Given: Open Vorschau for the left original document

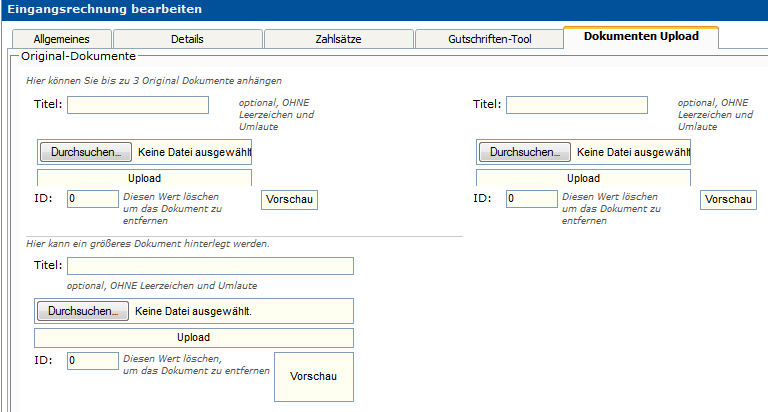Looking at the screenshot, I should point(289,200).
